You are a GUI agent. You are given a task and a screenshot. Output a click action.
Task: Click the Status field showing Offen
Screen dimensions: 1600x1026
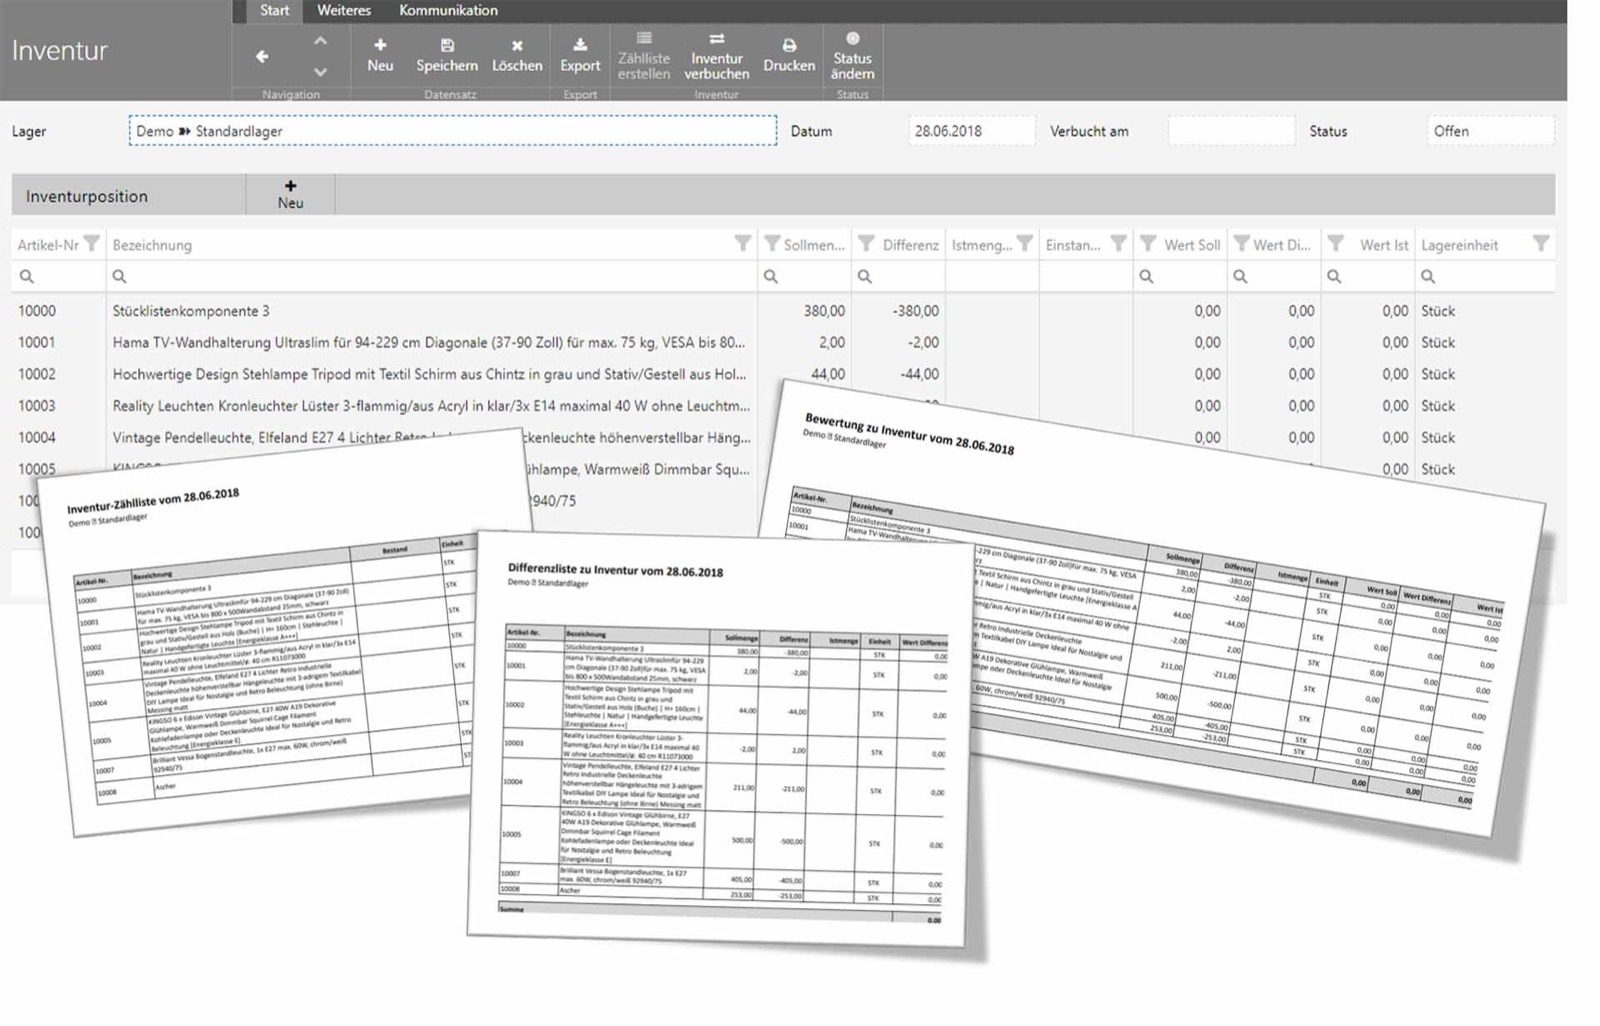[1490, 131]
